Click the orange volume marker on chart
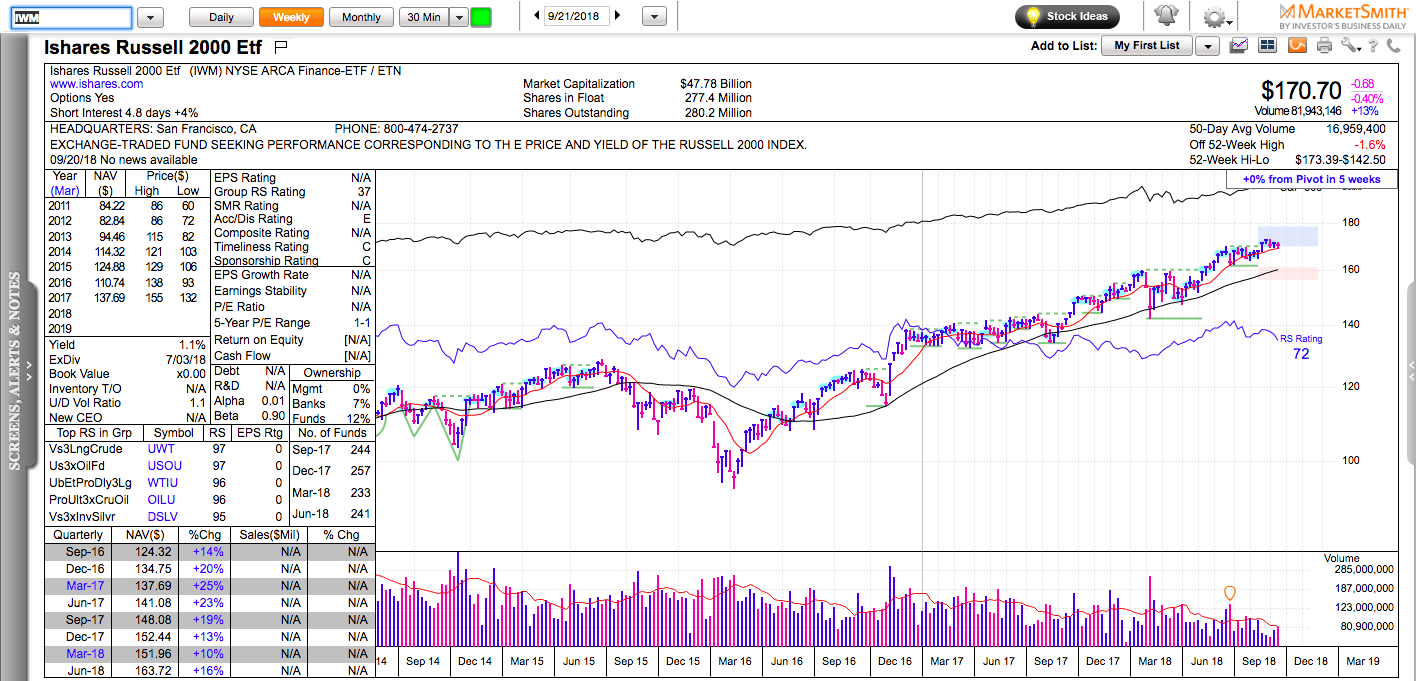 tap(1229, 593)
